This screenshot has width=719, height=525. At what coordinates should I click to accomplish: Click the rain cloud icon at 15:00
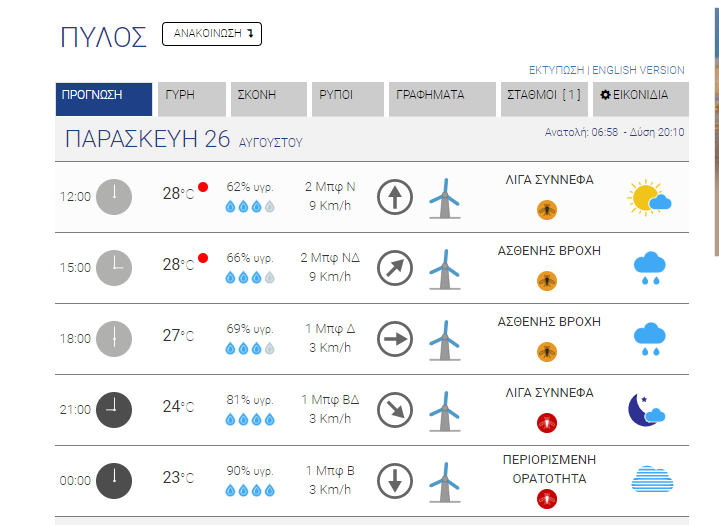[649, 268]
